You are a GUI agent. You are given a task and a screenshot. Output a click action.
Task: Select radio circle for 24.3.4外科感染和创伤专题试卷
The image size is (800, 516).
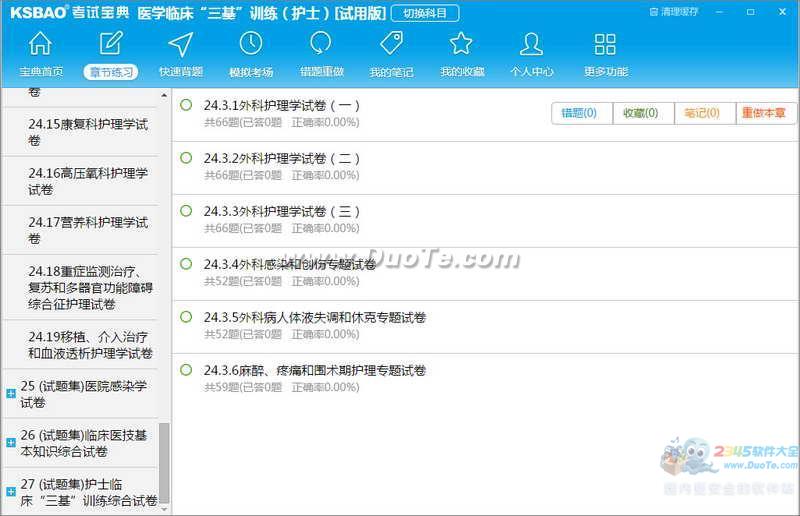click(x=186, y=264)
